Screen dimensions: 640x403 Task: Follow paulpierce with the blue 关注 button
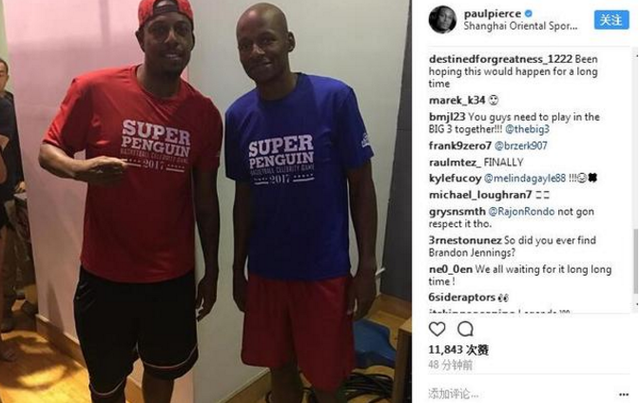(x=611, y=20)
